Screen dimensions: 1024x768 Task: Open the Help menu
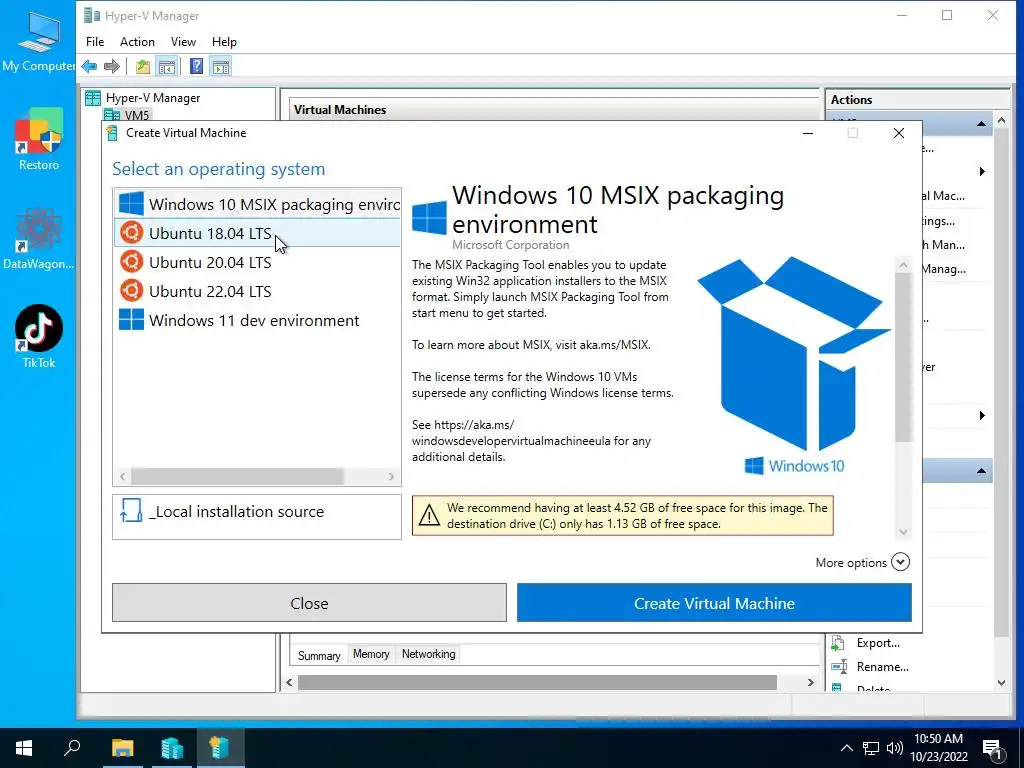pos(224,42)
